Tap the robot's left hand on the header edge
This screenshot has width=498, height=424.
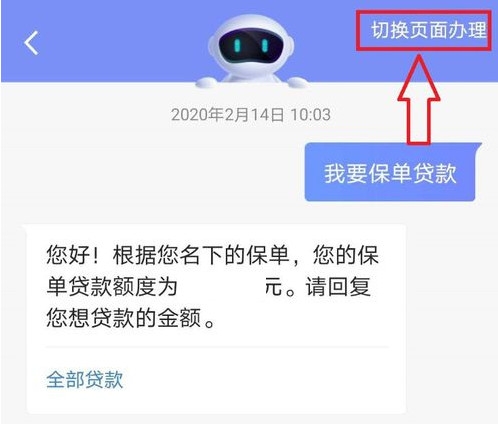[206, 82]
